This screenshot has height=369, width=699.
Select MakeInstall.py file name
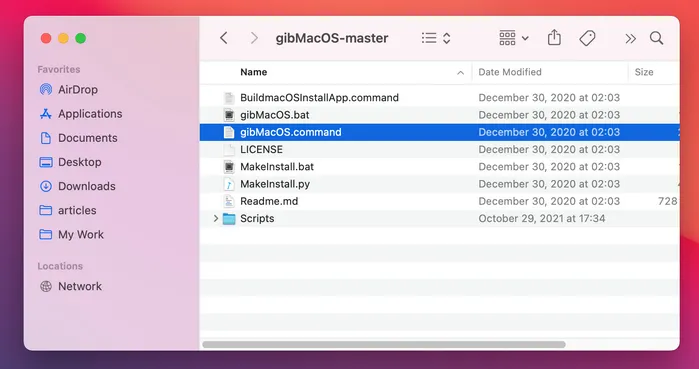pyautogui.click(x=275, y=184)
